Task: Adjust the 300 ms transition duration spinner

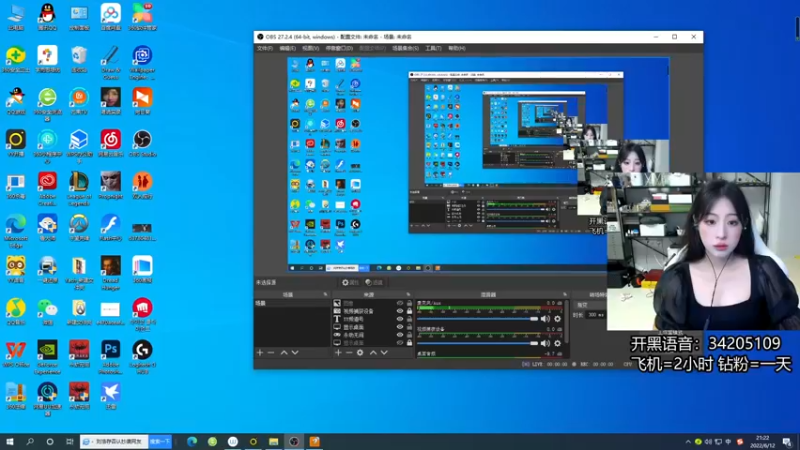Action: pyautogui.click(x=595, y=315)
